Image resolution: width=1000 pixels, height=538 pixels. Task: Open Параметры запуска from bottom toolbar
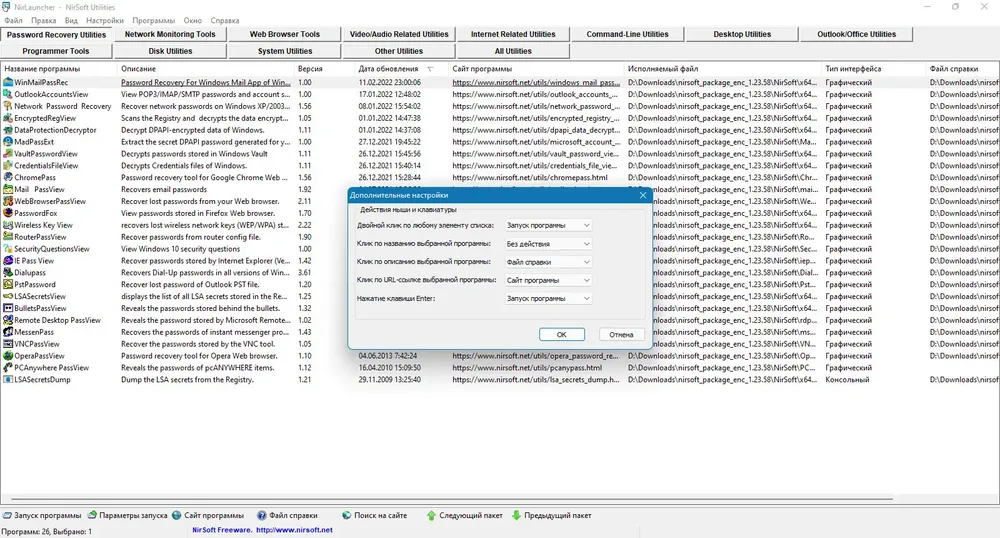pos(92,515)
